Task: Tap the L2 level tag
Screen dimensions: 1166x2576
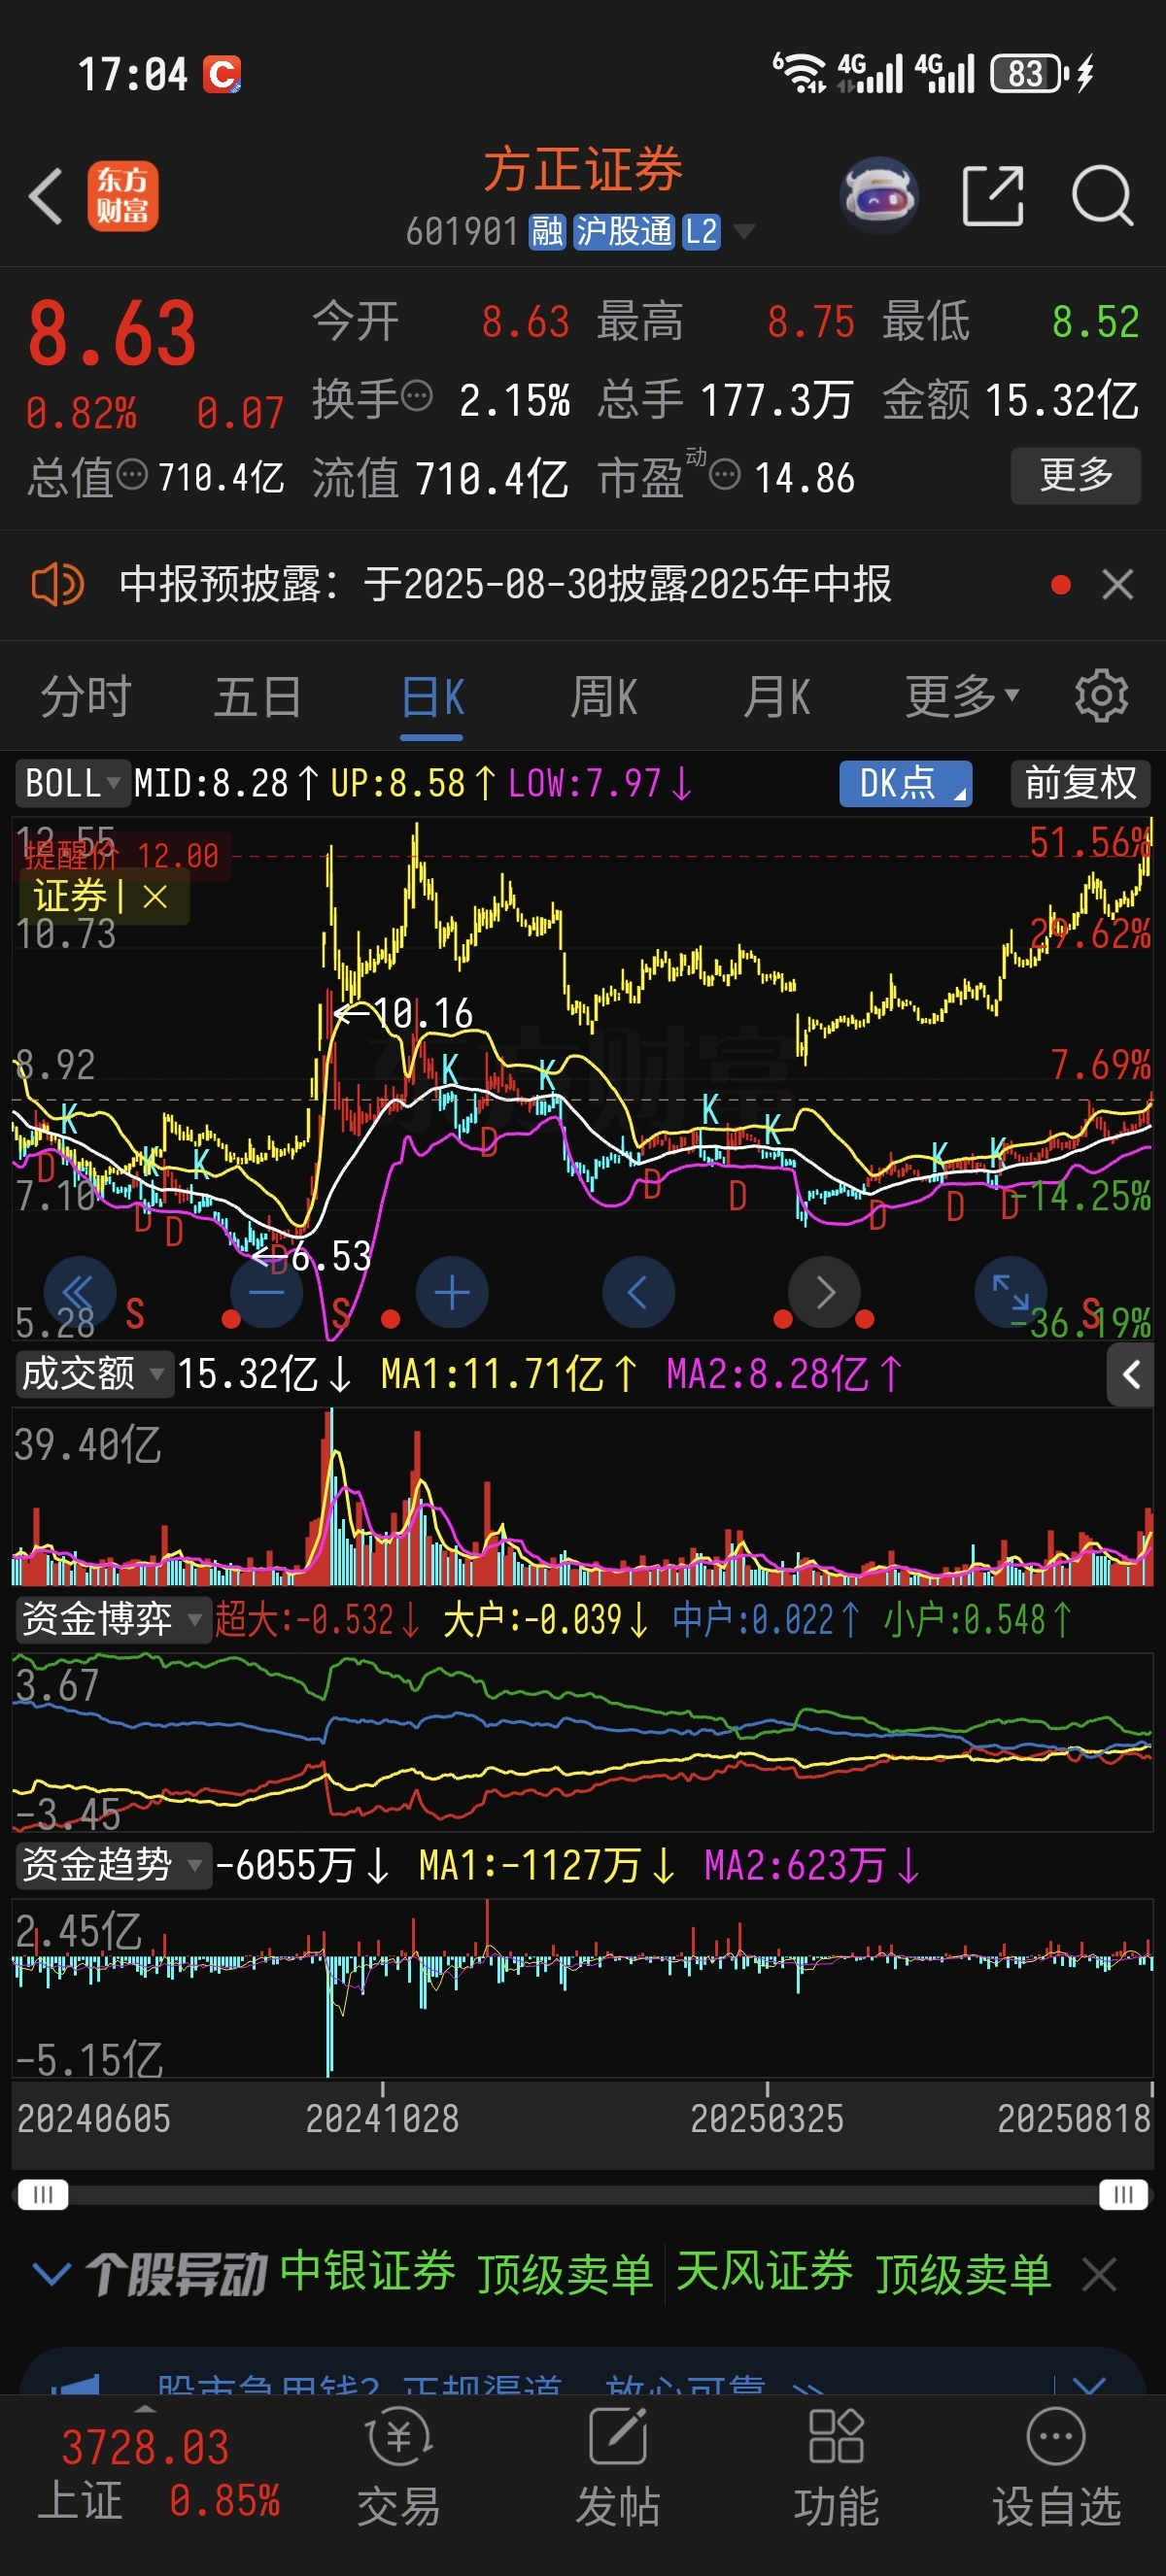Action: 701,232
